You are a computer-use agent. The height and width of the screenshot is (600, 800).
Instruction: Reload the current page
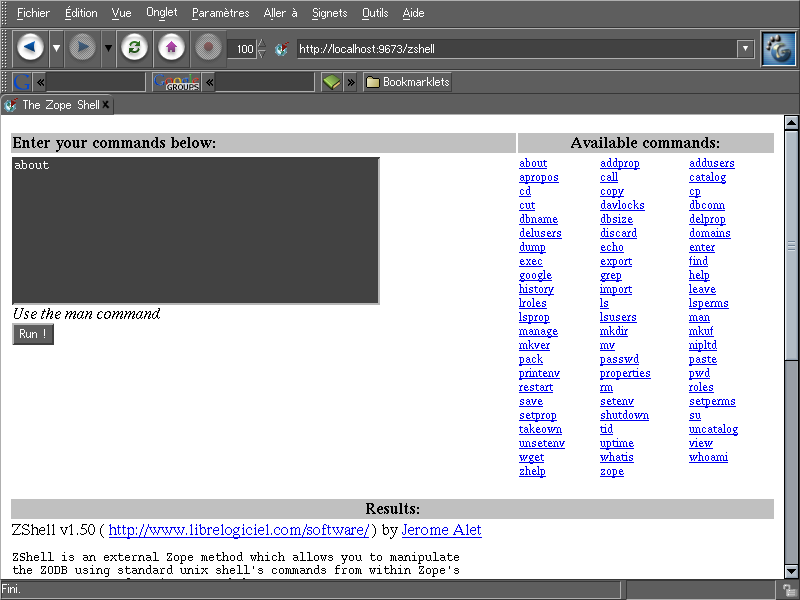pyautogui.click(x=134, y=48)
